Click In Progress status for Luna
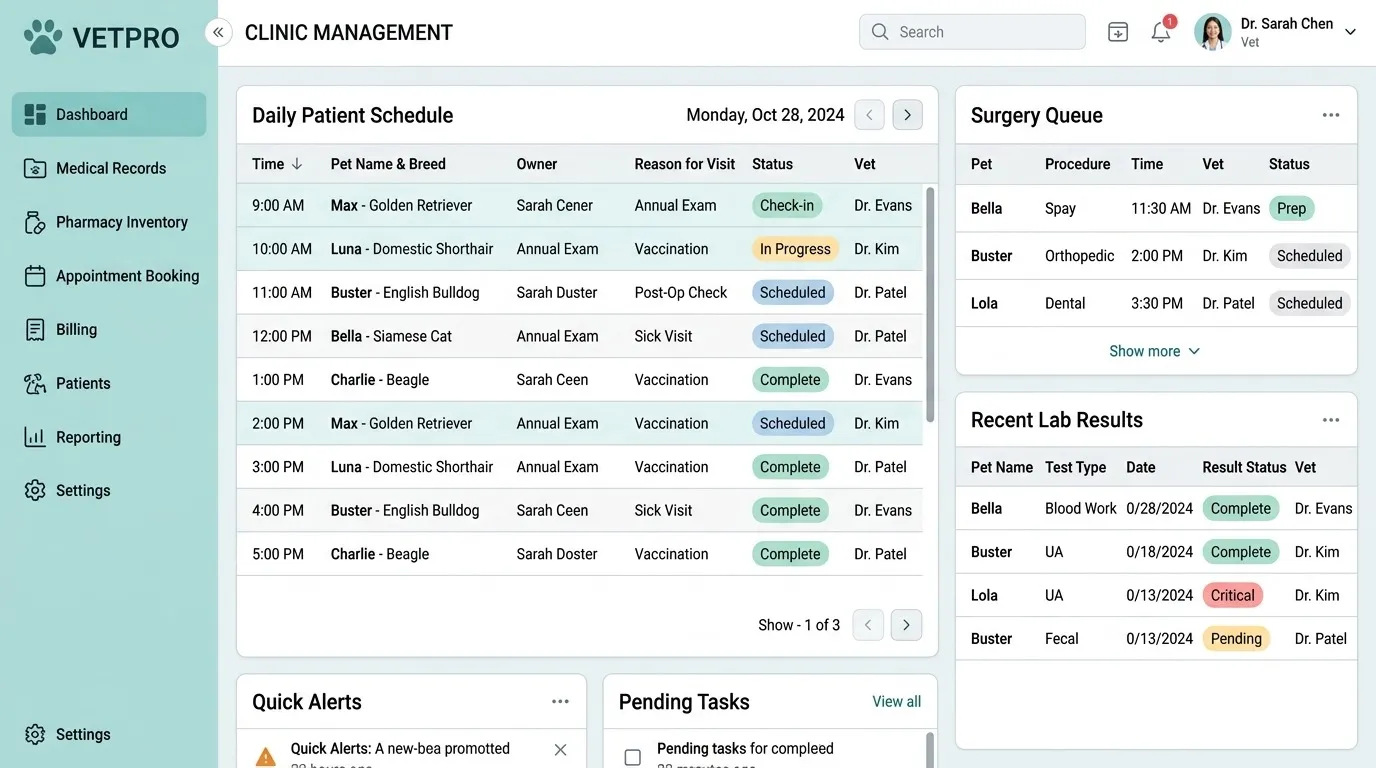The width and height of the screenshot is (1376, 768). click(x=795, y=249)
